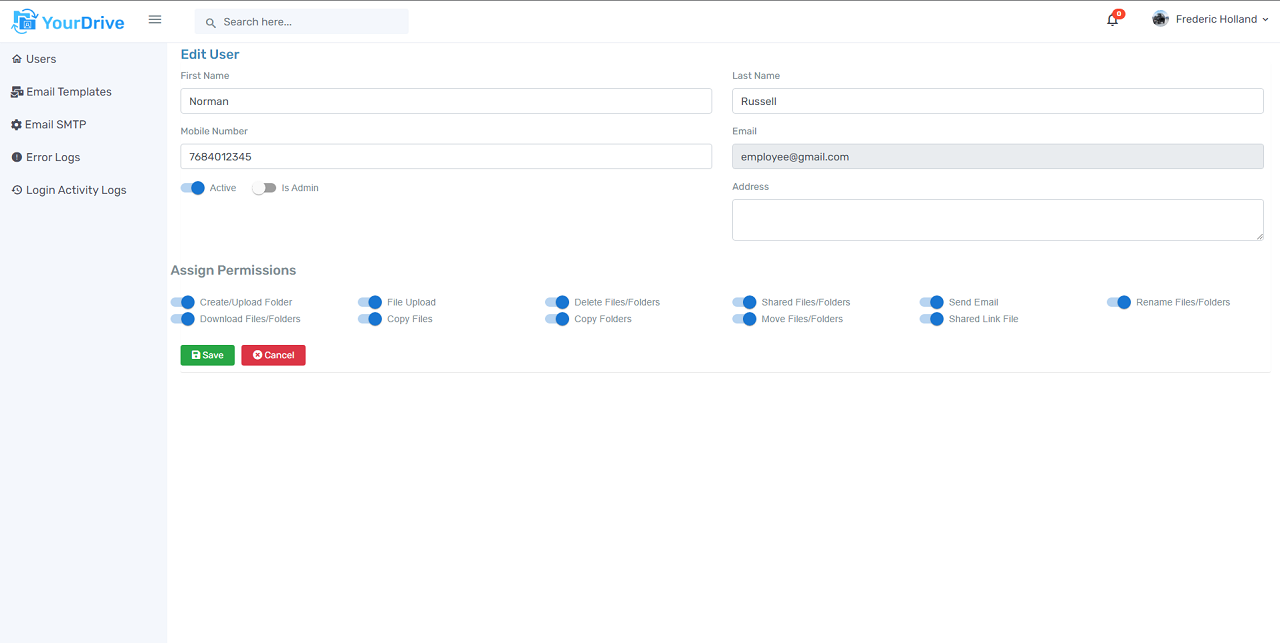1280x643 pixels.
Task: Click the Mobile Number field
Action: (x=446, y=156)
